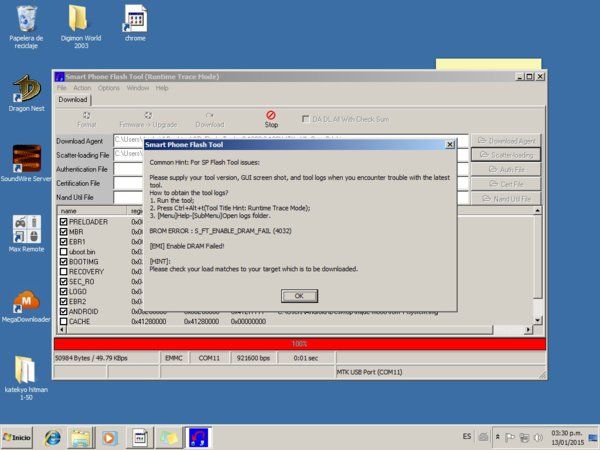
Task: Click the OK button in error dialog
Action: 299,296
